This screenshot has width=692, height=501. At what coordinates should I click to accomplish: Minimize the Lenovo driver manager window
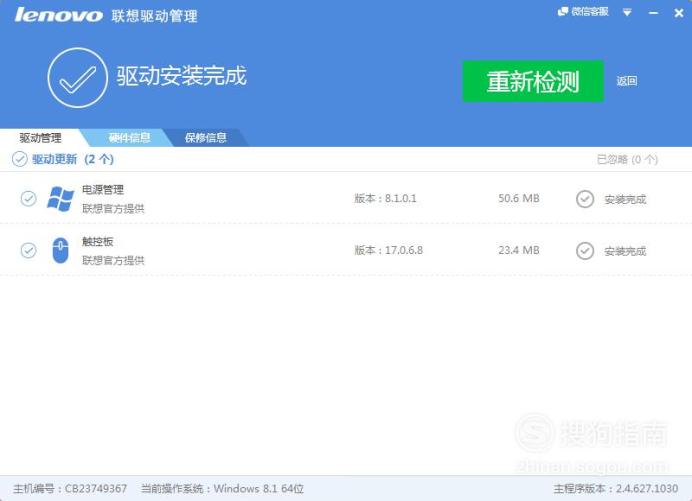point(654,13)
